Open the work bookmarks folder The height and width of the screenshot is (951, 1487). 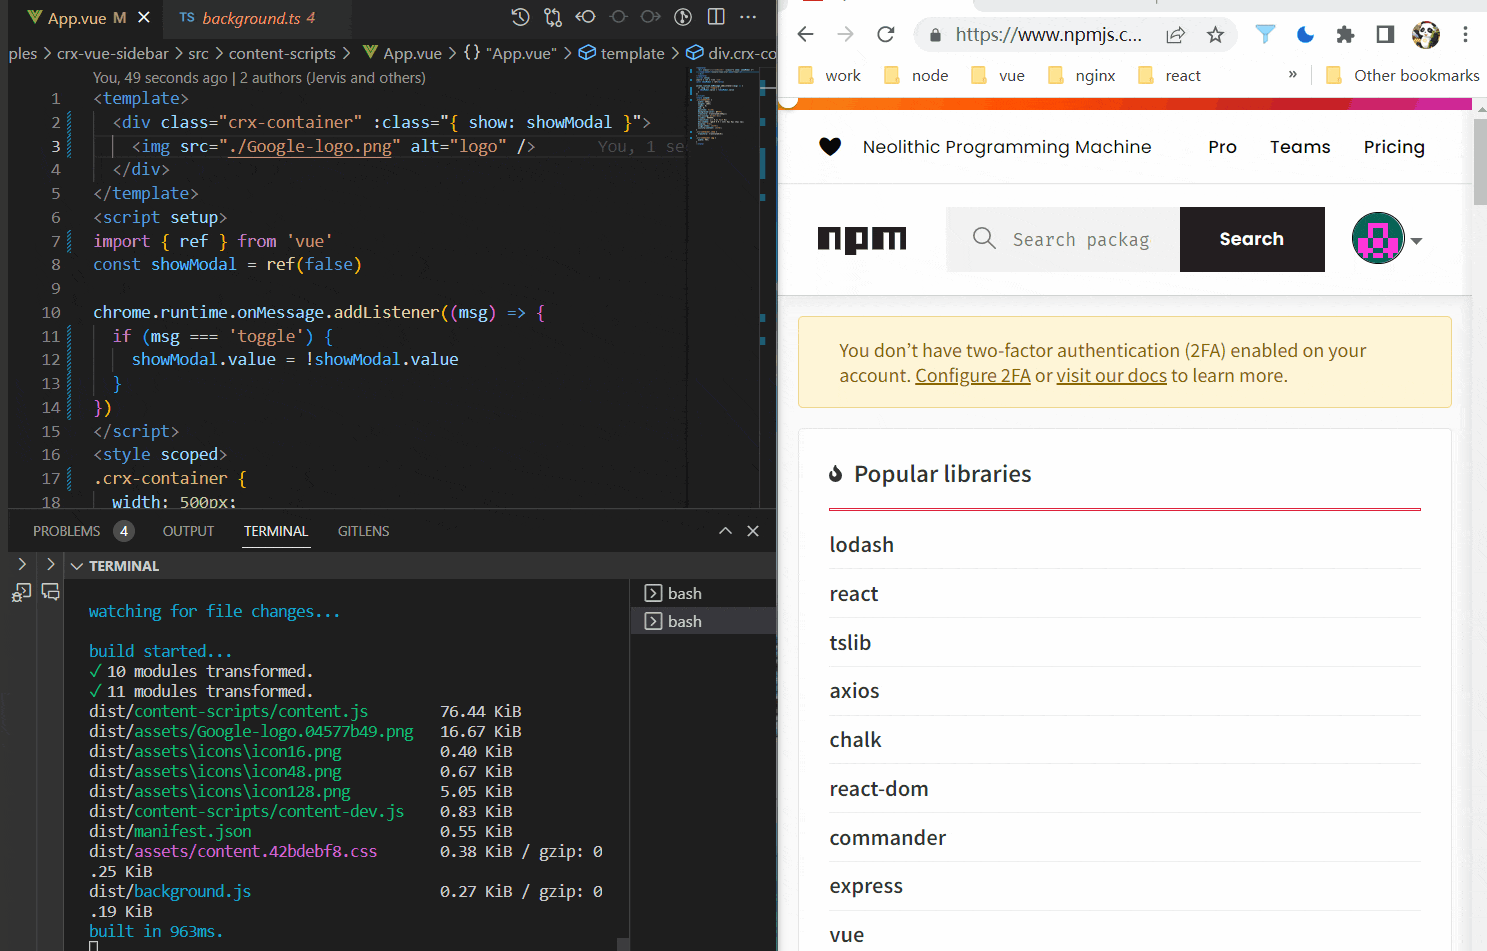830,75
